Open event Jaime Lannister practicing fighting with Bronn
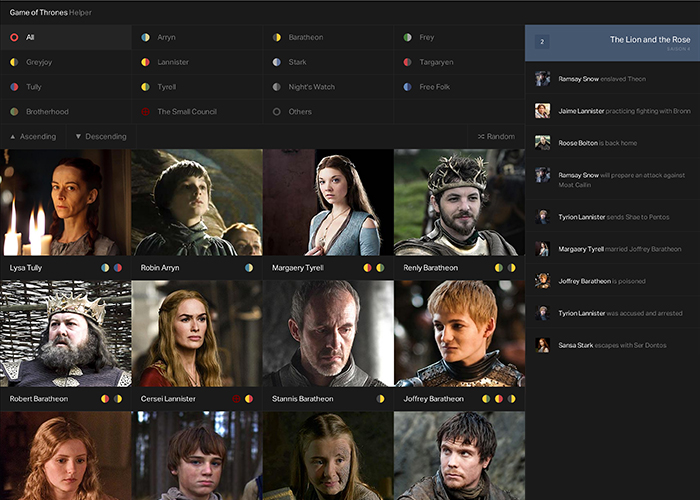Screen dimensions: 700x500 pos(612,111)
